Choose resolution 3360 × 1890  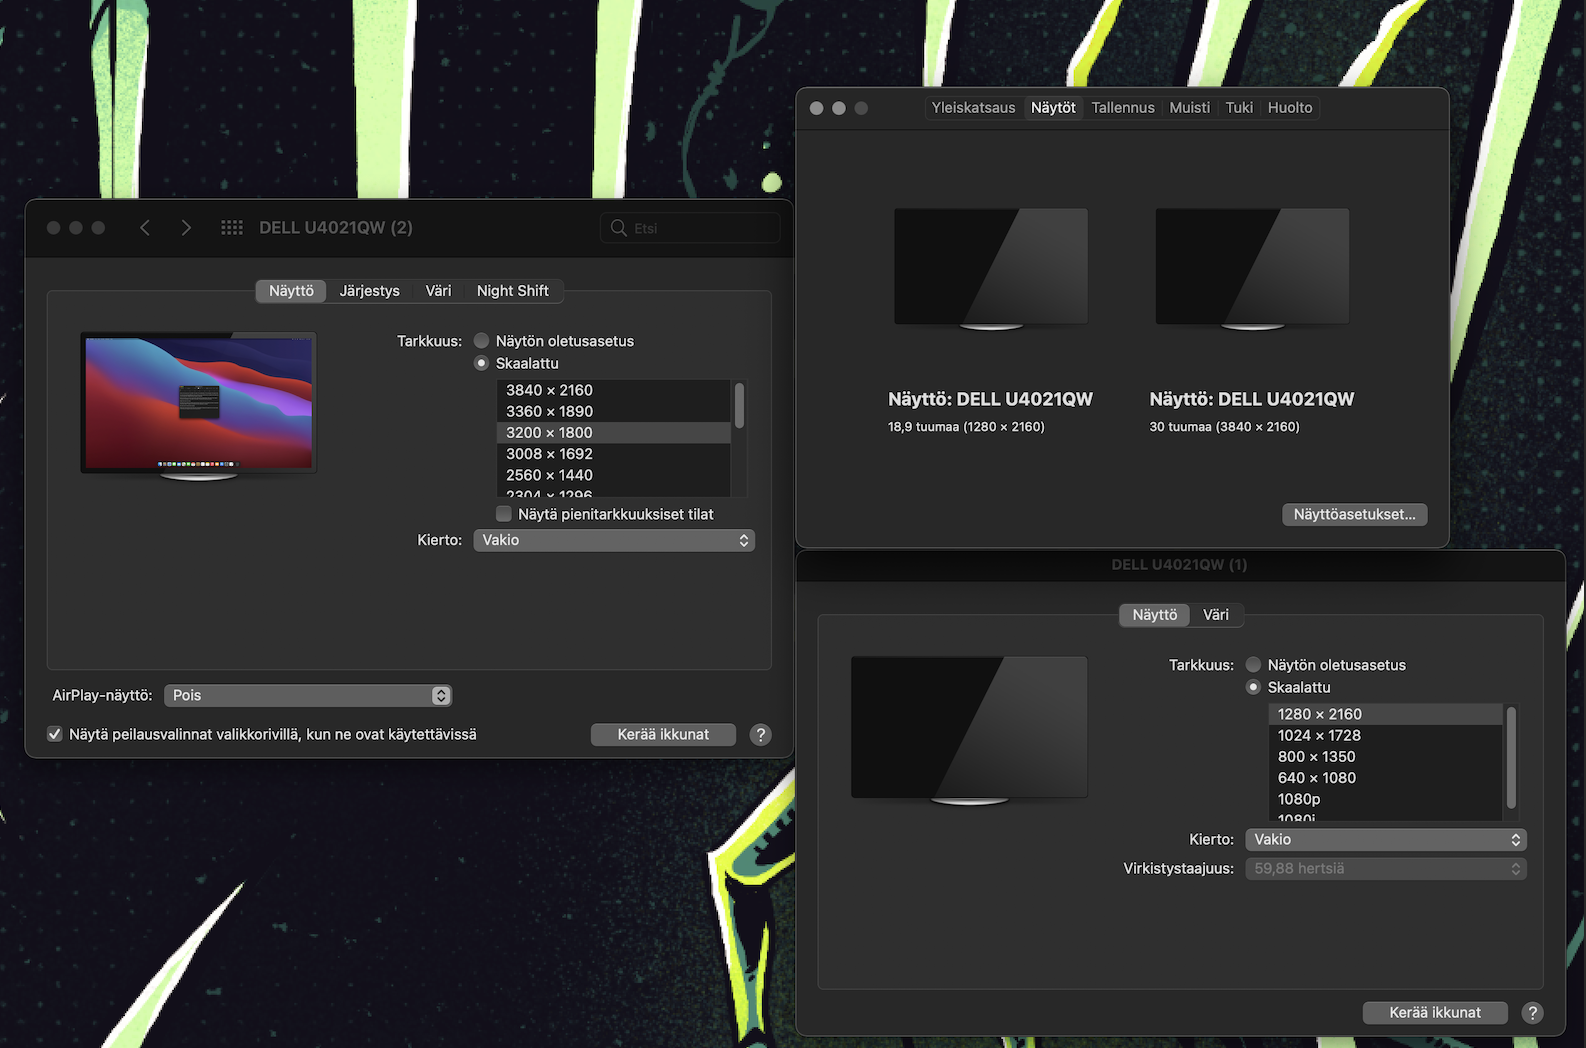click(x=614, y=411)
